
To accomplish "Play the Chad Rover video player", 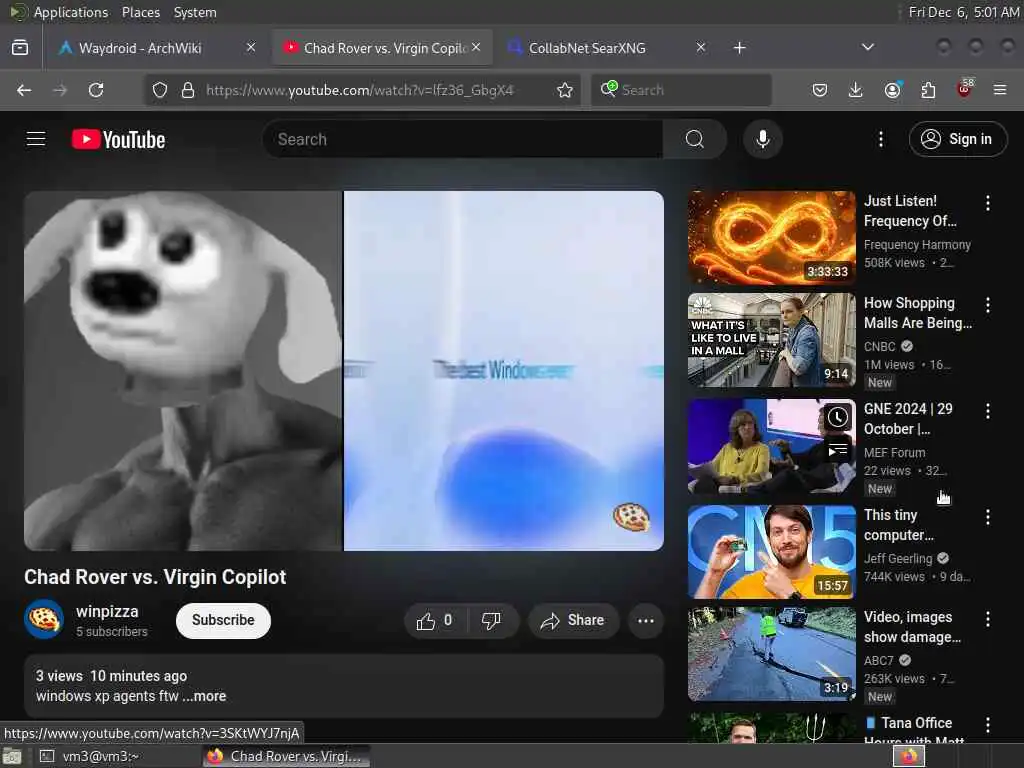I will click(x=344, y=370).
